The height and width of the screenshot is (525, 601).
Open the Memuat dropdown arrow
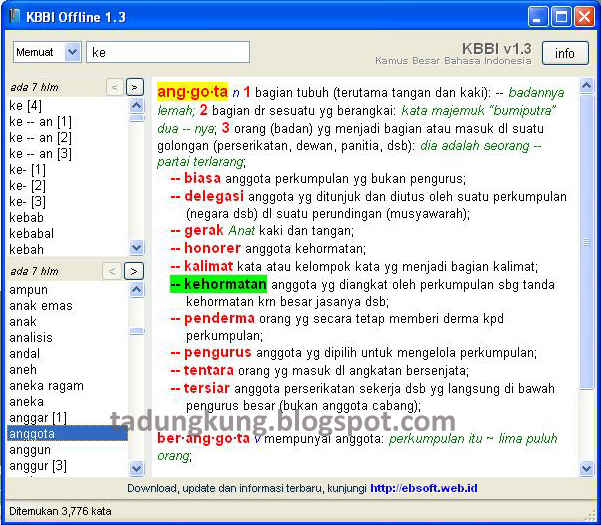pos(73,52)
